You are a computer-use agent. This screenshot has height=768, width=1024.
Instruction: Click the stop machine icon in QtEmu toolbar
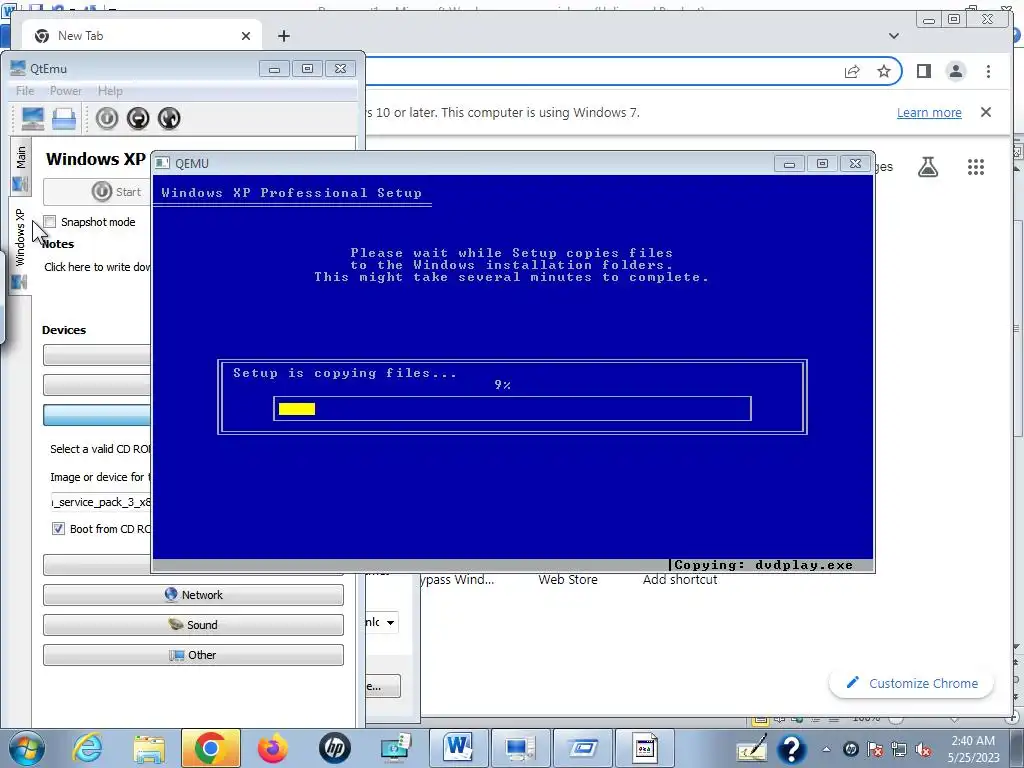138,118
